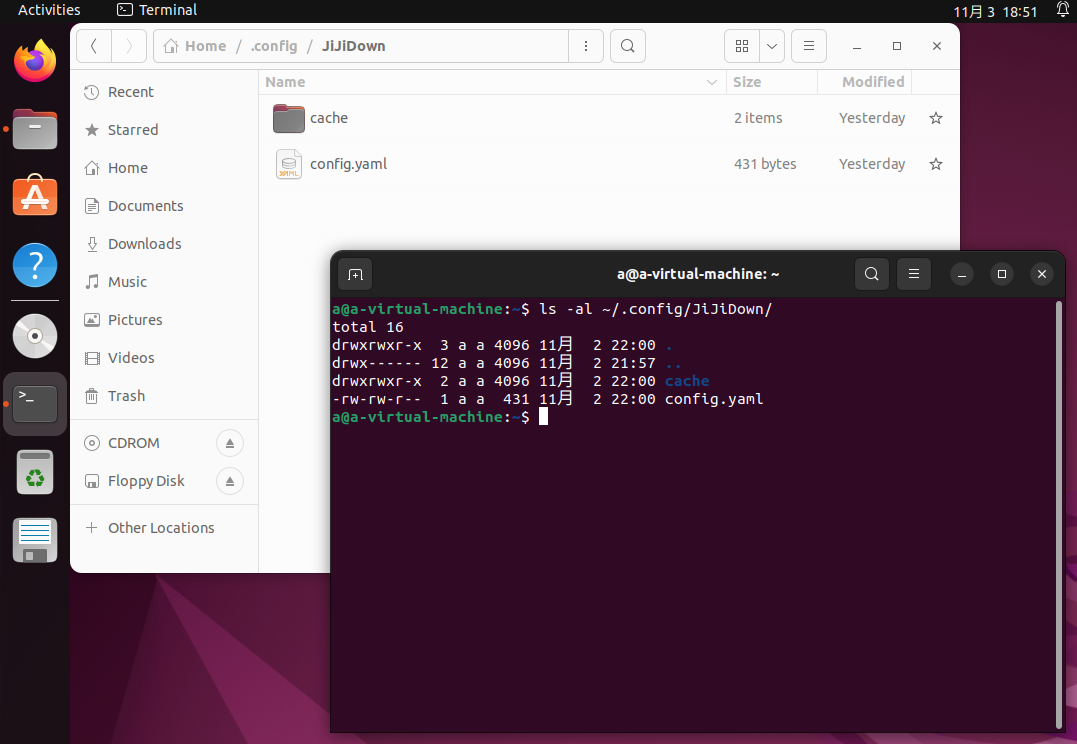Open the clock and calendar in top bar
The image size is (1077, 744).
[995, 12]
